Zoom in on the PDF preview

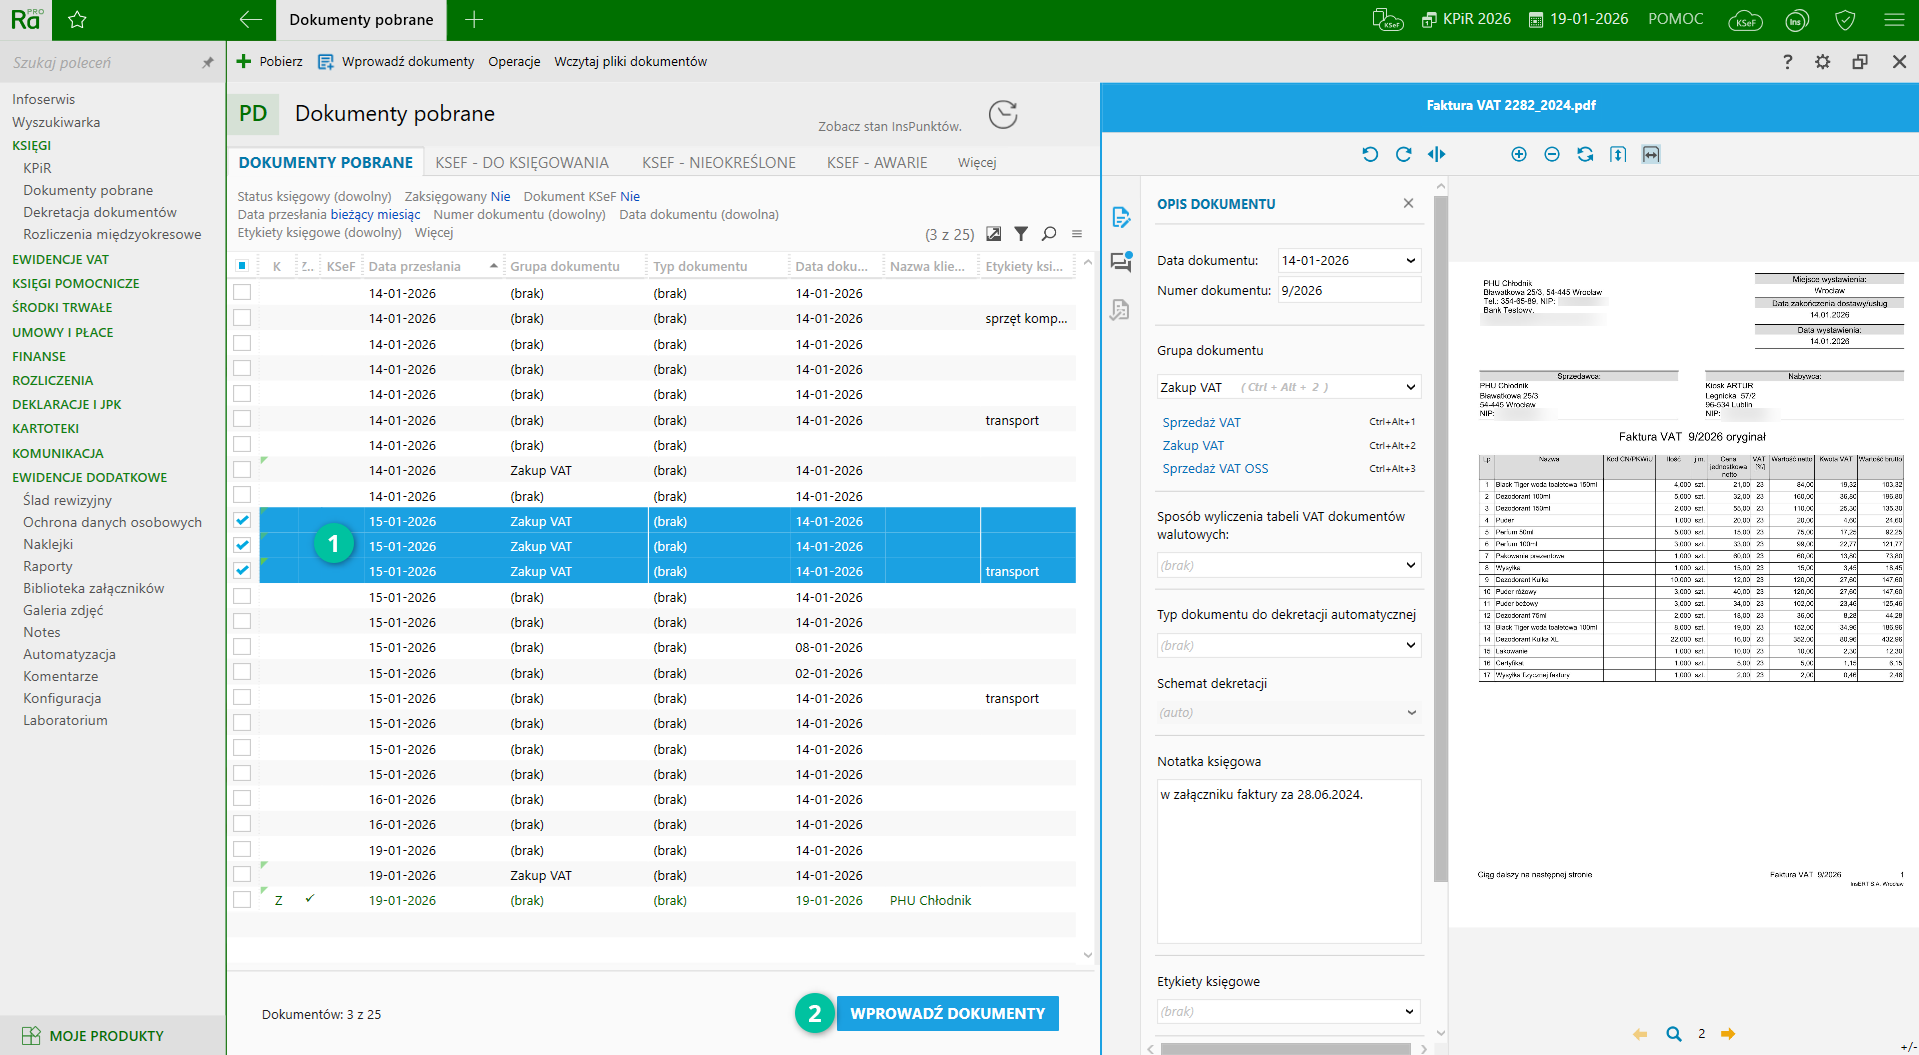(1518, 154)
